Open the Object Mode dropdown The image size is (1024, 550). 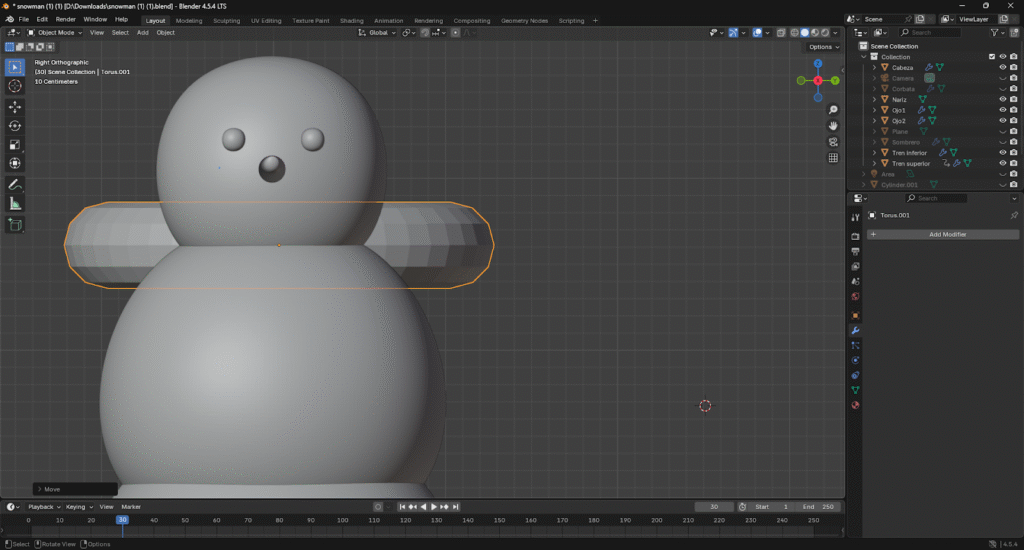tap(56, 33)
